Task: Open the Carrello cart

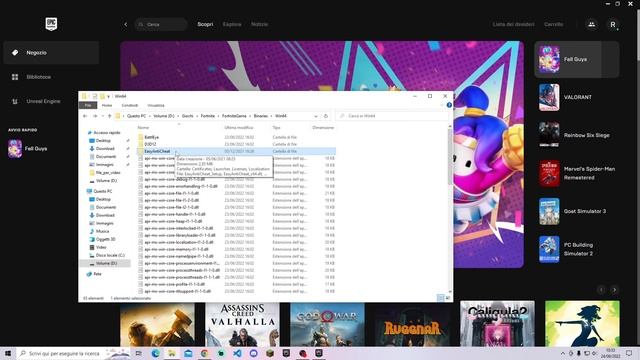Action: coord(553,24)
